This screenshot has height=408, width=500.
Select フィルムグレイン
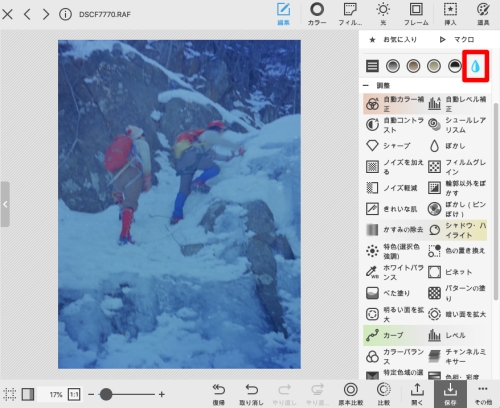pyautogui.click(x=457, y=167)
